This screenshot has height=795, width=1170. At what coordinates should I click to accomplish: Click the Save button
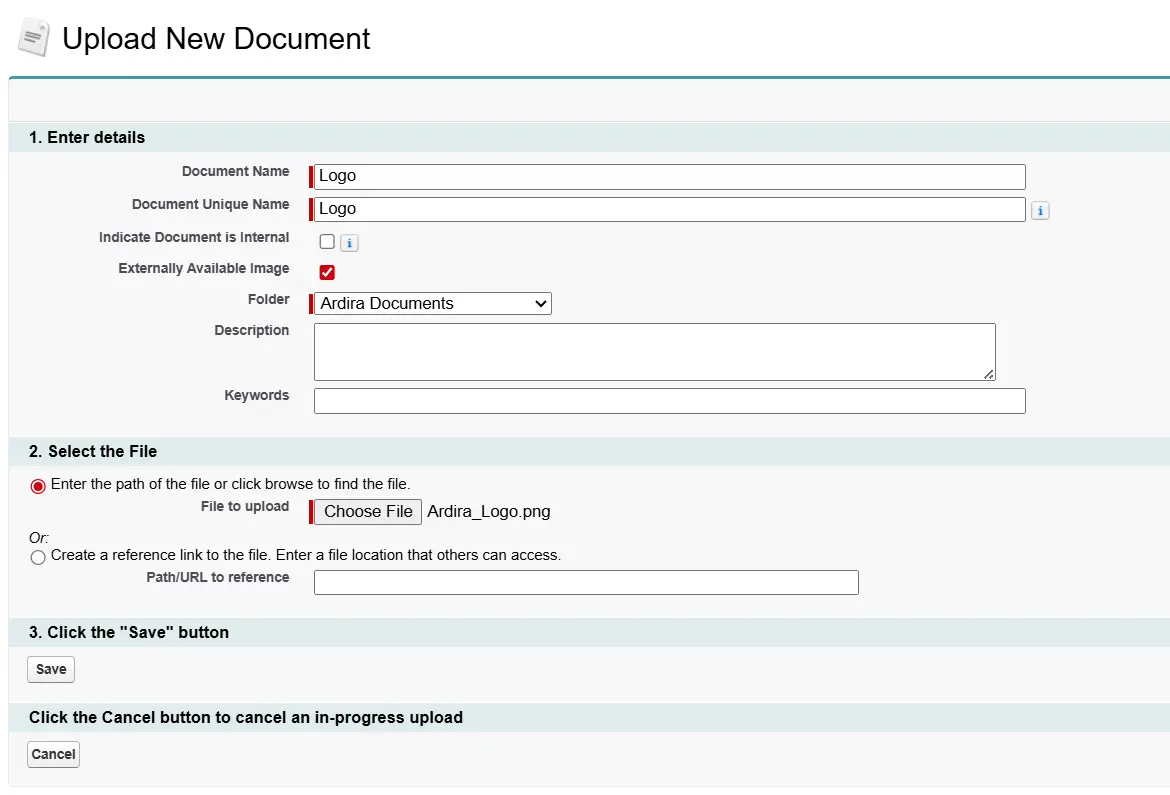tap(50, 669)
